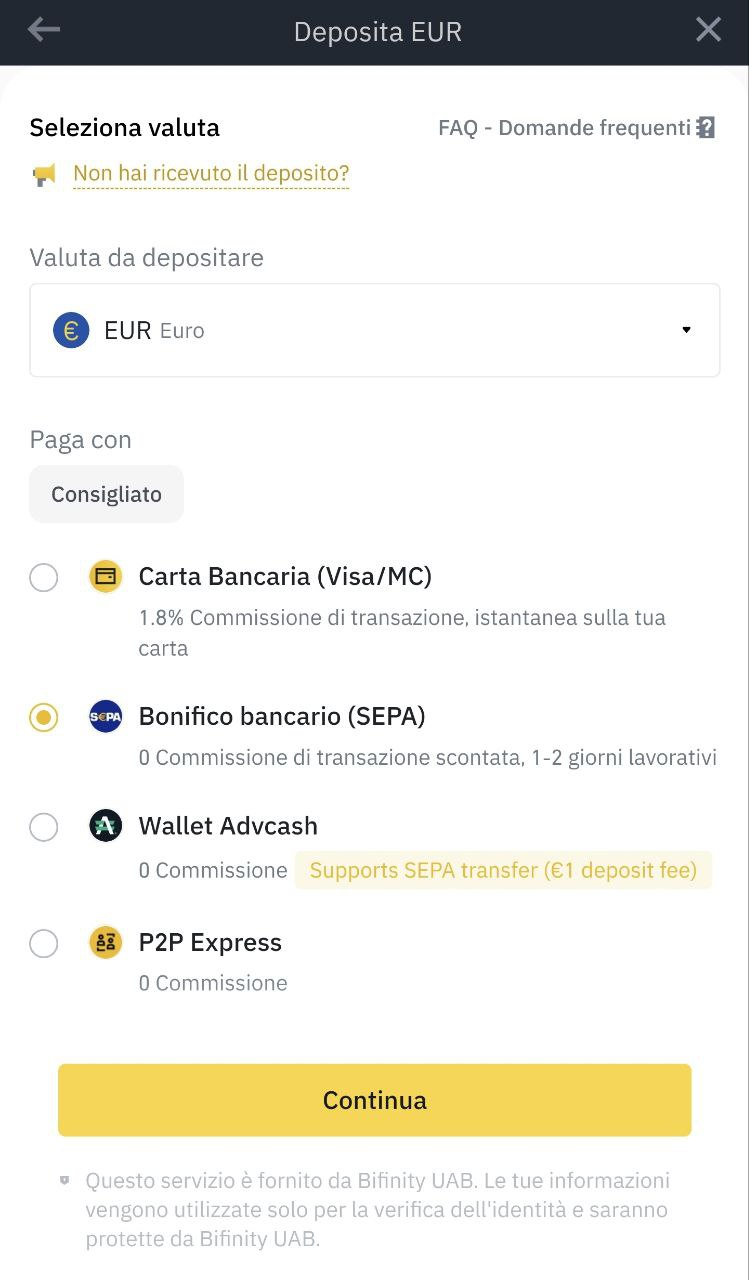Choose the P2P Express radio option
This screenshot has width=749, height=1280.
tap(44, 944)
